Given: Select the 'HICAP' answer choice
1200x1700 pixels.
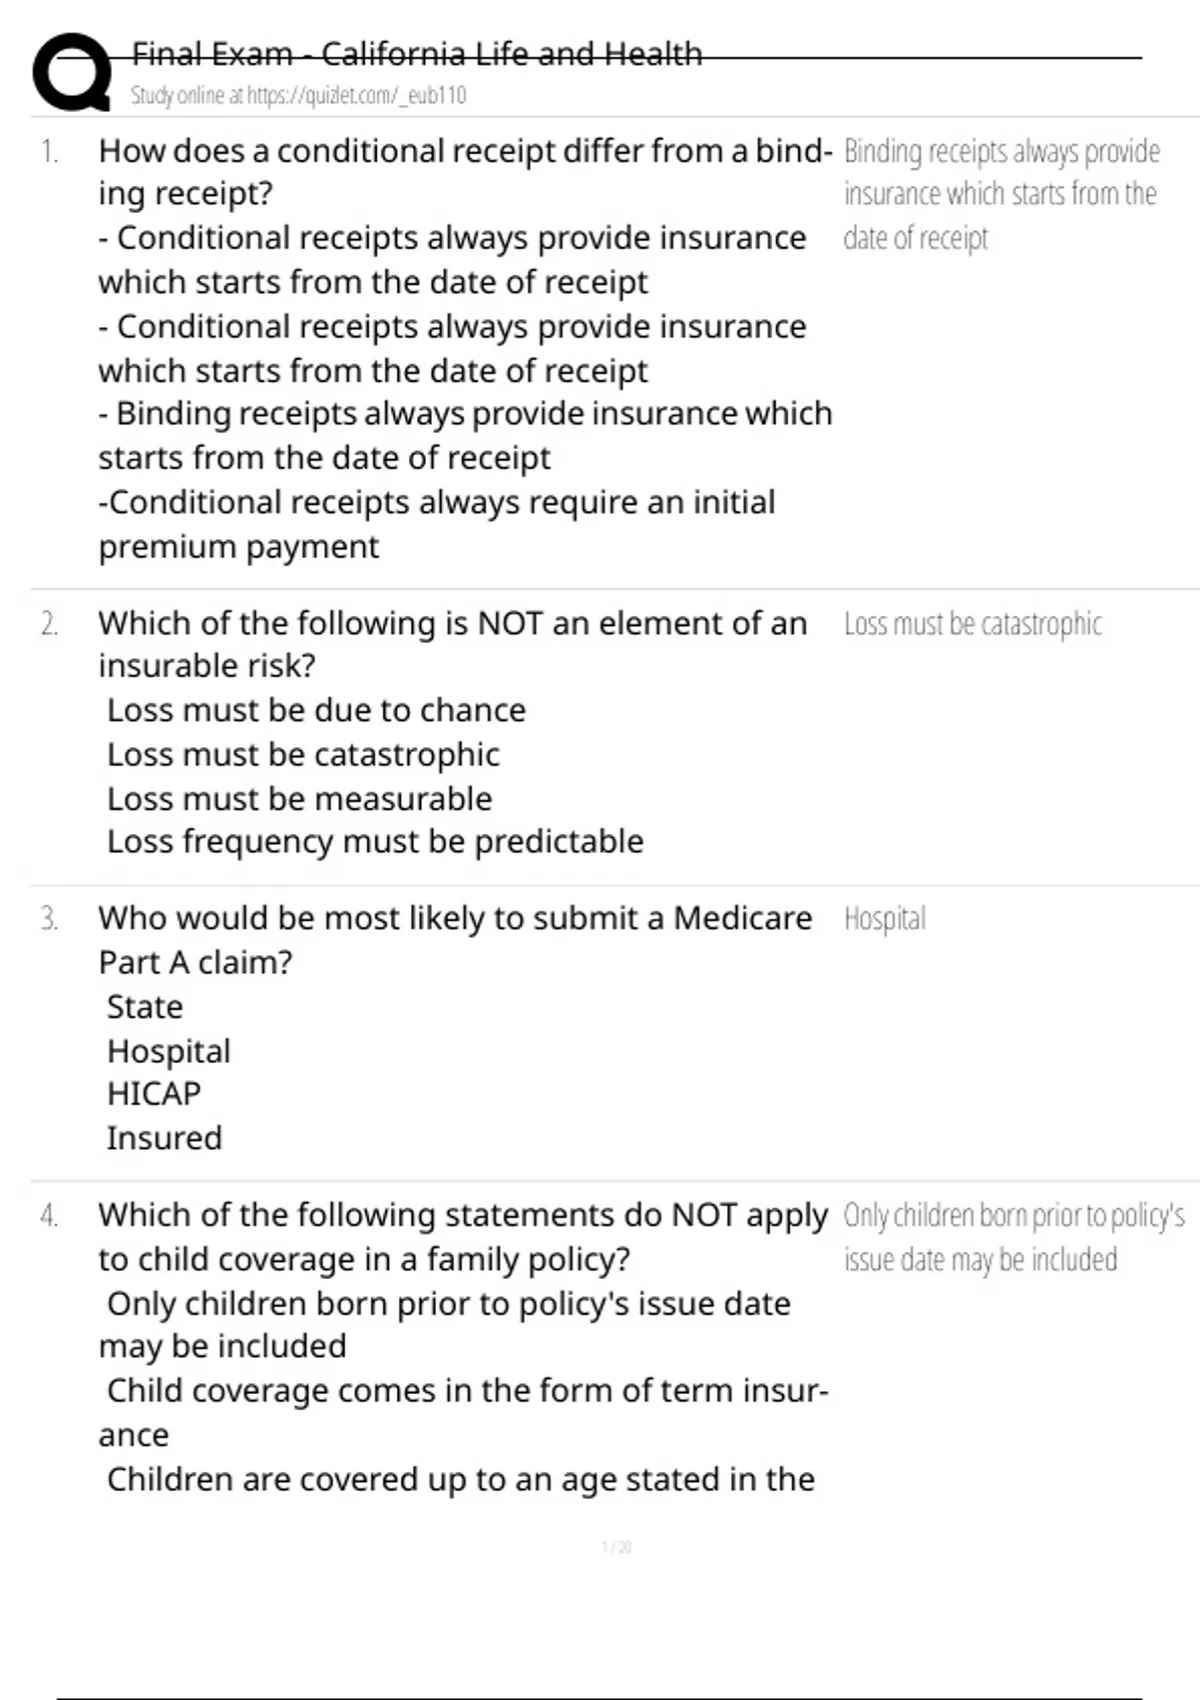Looking at the screenshot, I should [153, 1094].
